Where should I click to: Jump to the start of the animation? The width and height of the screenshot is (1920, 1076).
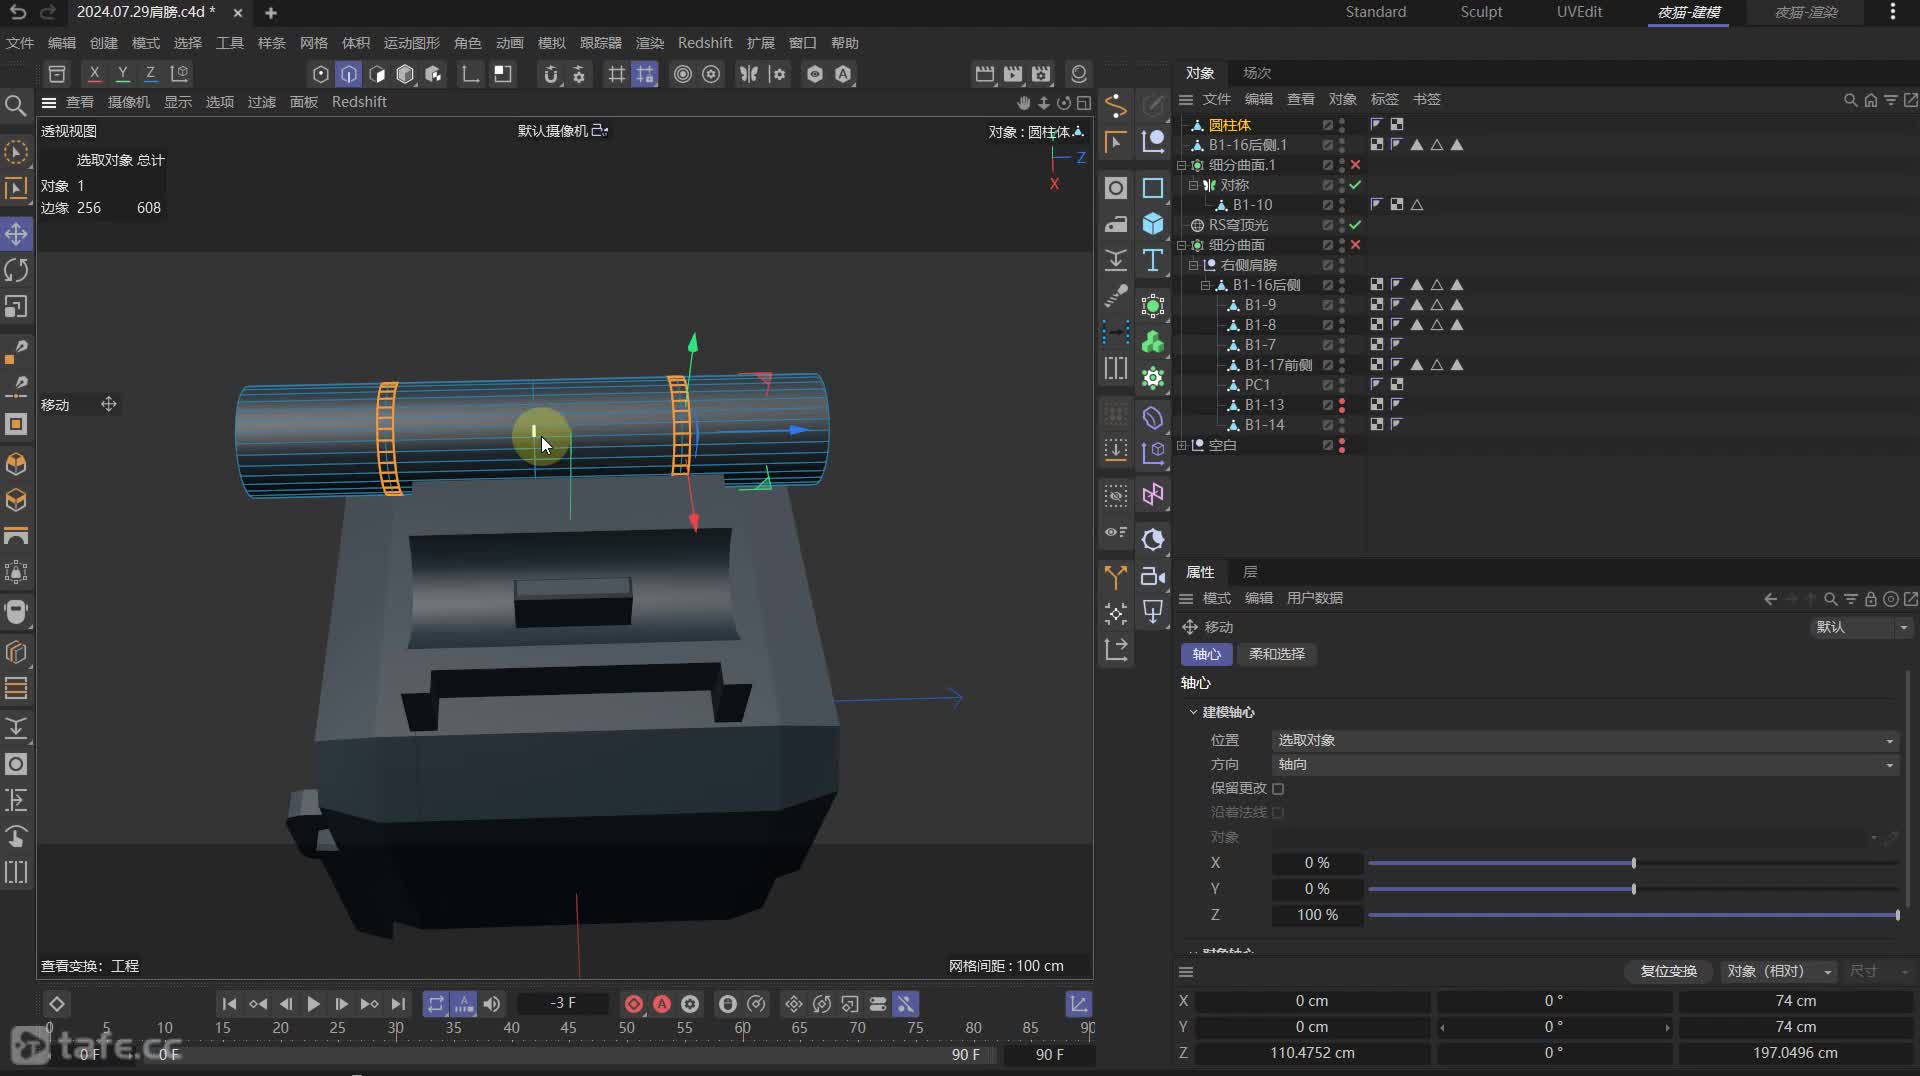[x=229, y=1003]
